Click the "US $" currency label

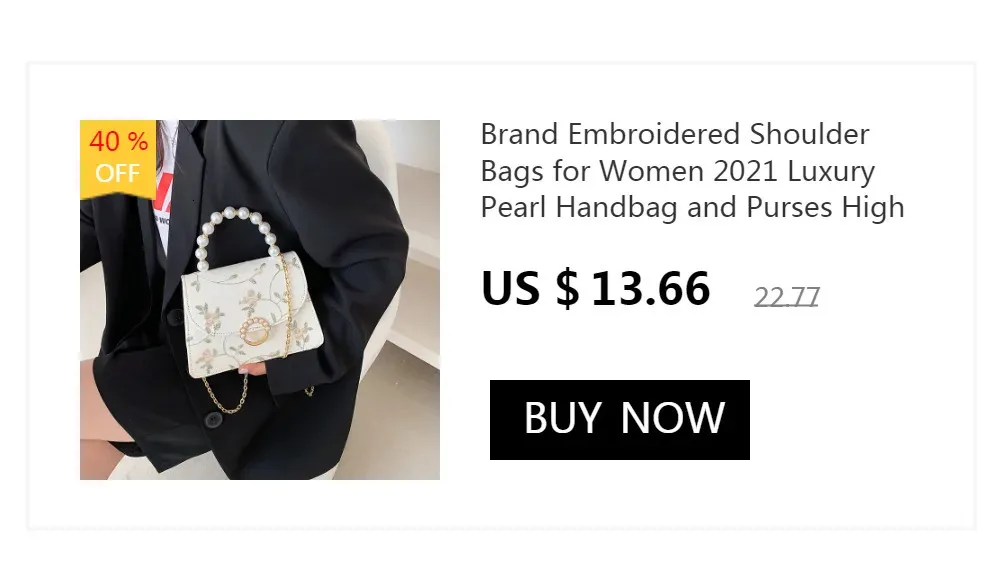530,288
